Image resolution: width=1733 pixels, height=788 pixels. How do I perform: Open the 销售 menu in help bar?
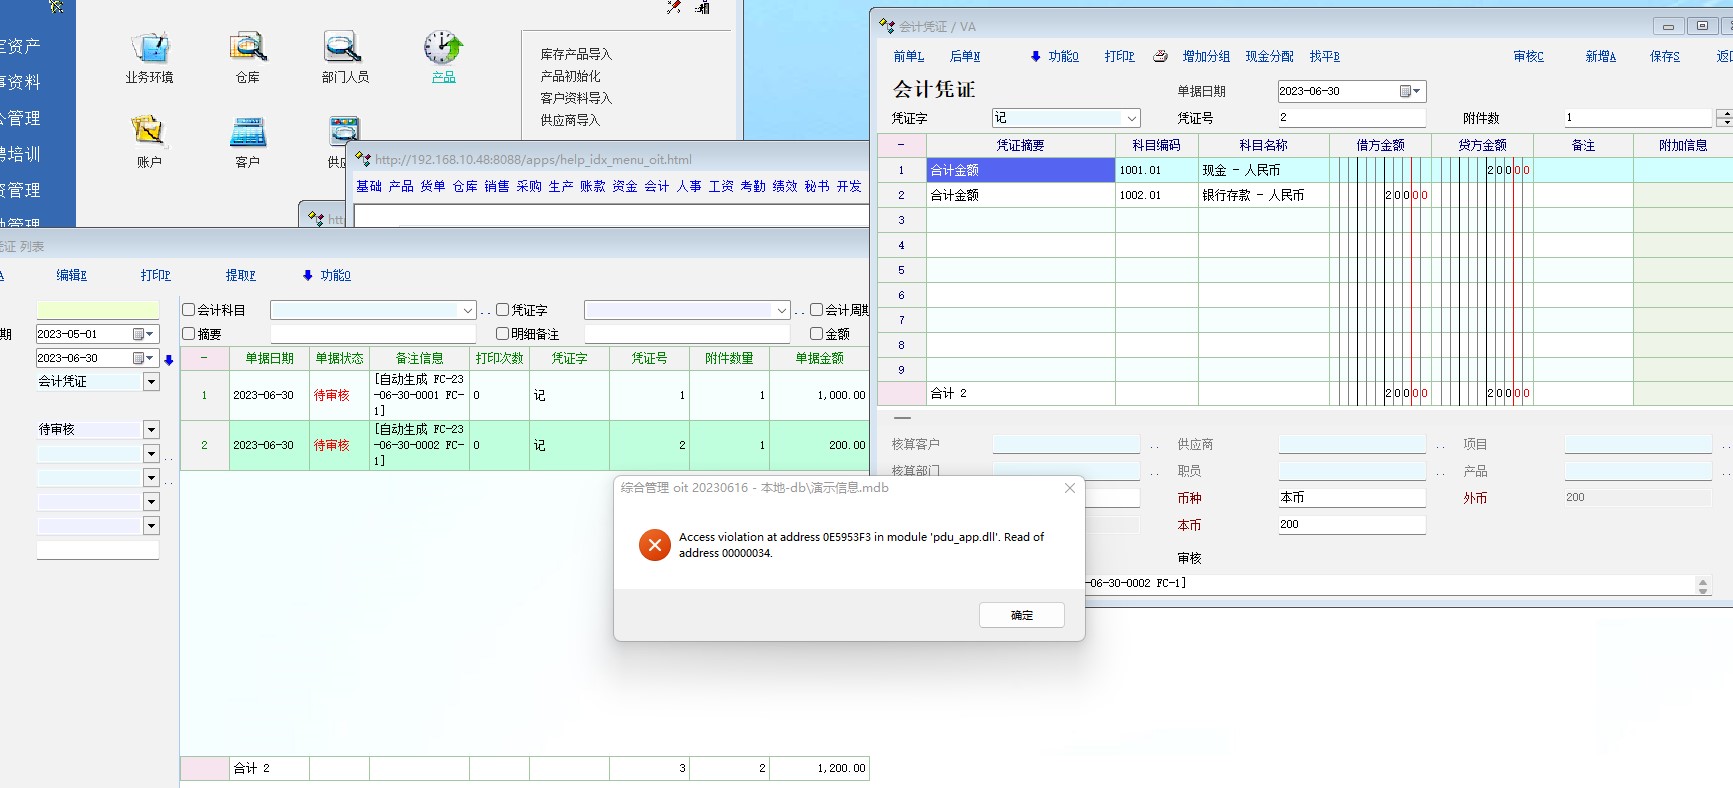[x=496, y=187]
